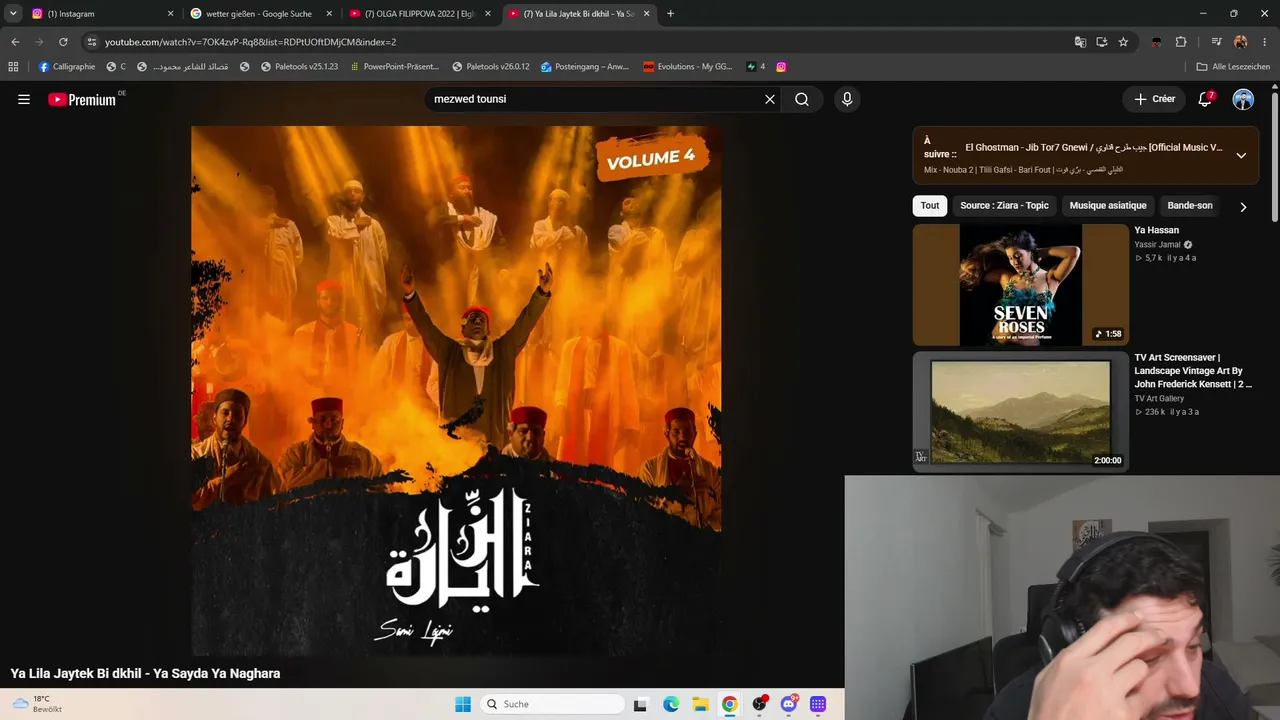
Task: Reload the YouTube page
Action: pos(63,42)
